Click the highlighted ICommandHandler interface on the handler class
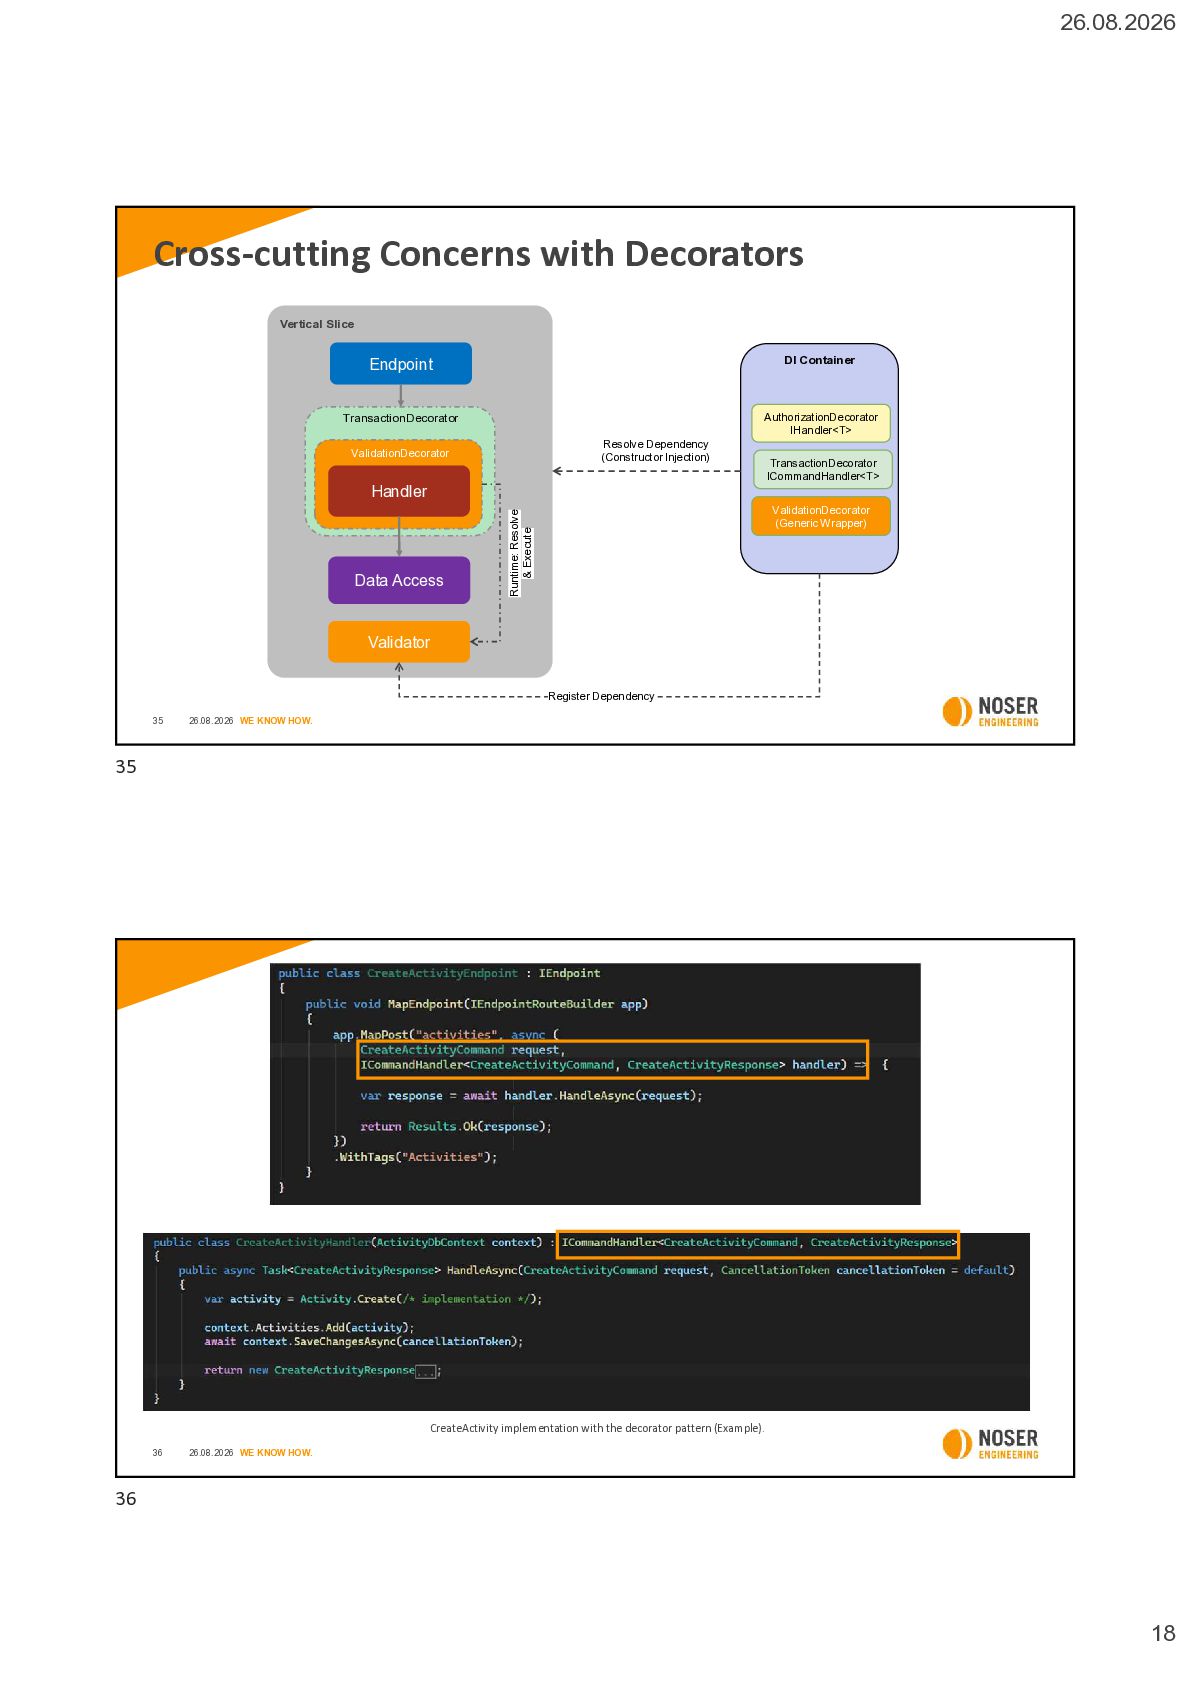This screenshot has height=1684, width=1191. 758,1243
